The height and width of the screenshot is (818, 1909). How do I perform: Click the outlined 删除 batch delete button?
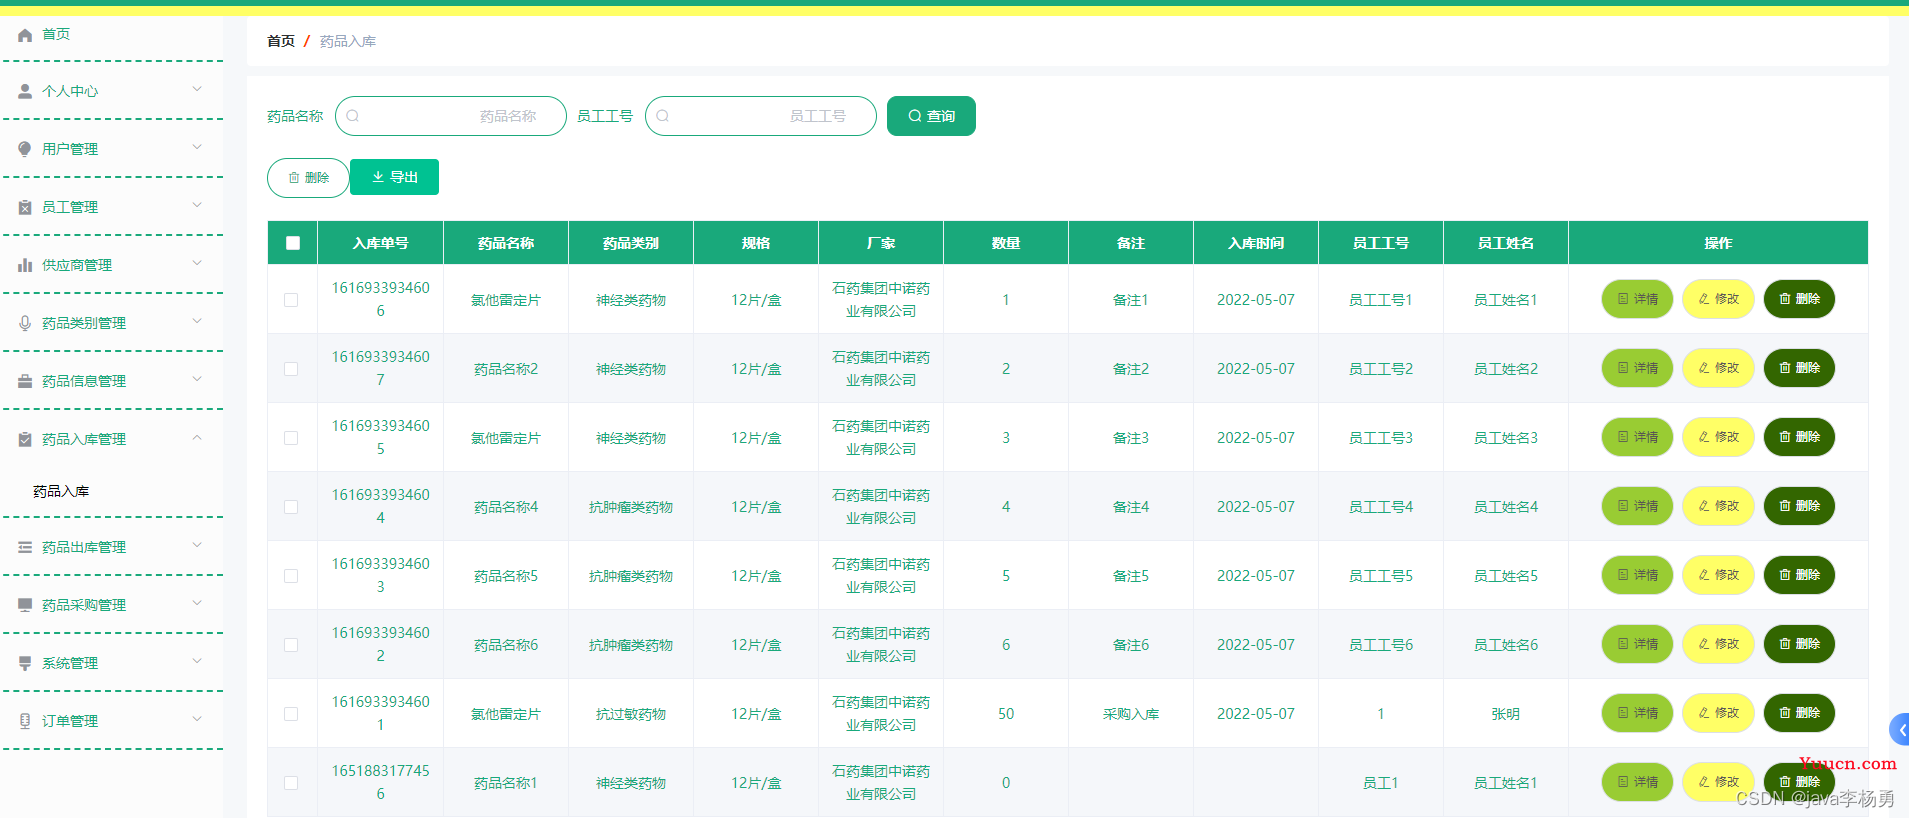pyautogui.click(x=308, y=178)
